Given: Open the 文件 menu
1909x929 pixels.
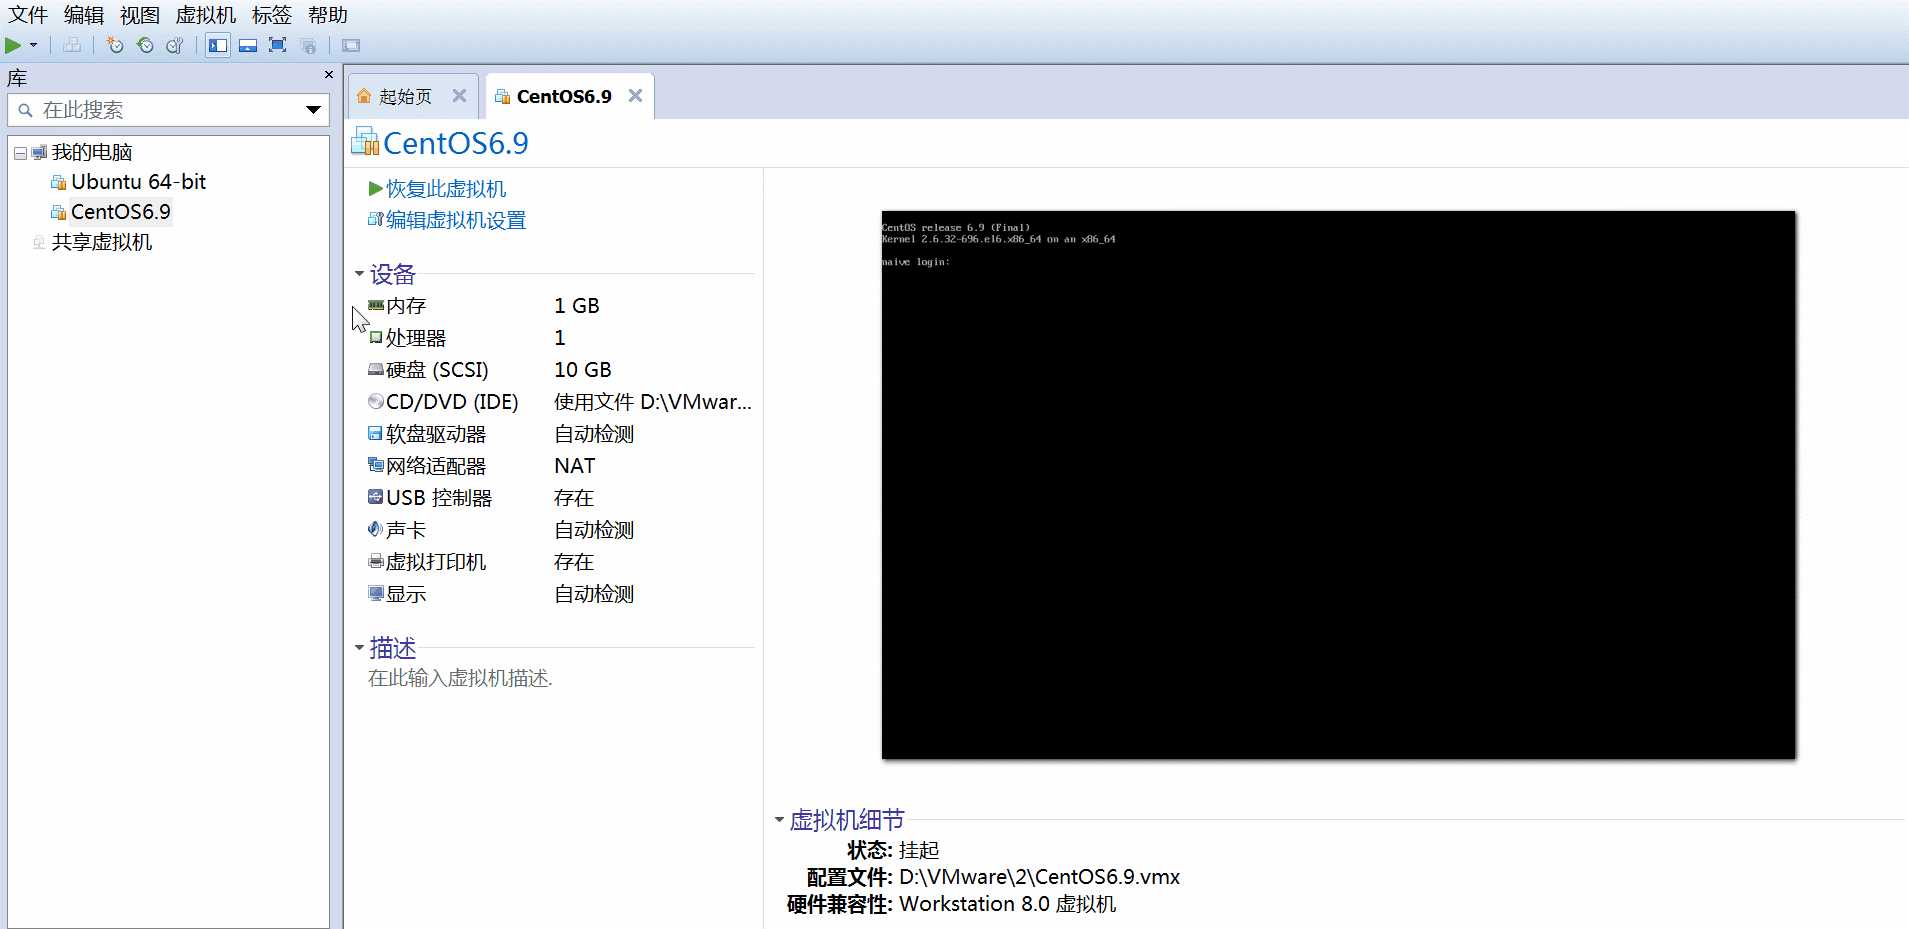Looking at the screenshot, I should point(28,15).
